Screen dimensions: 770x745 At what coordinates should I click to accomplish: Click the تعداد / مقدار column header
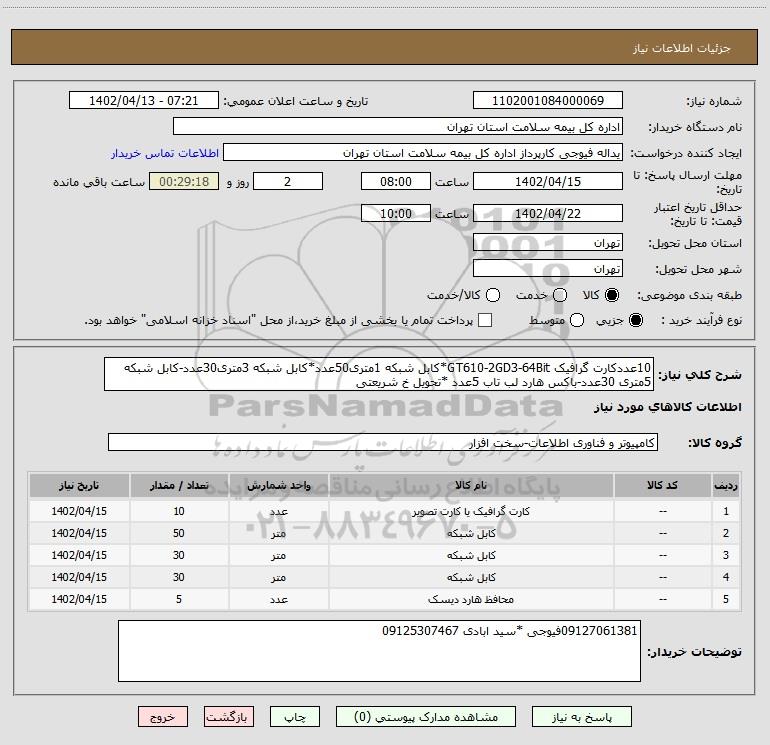tap(179, 485)
